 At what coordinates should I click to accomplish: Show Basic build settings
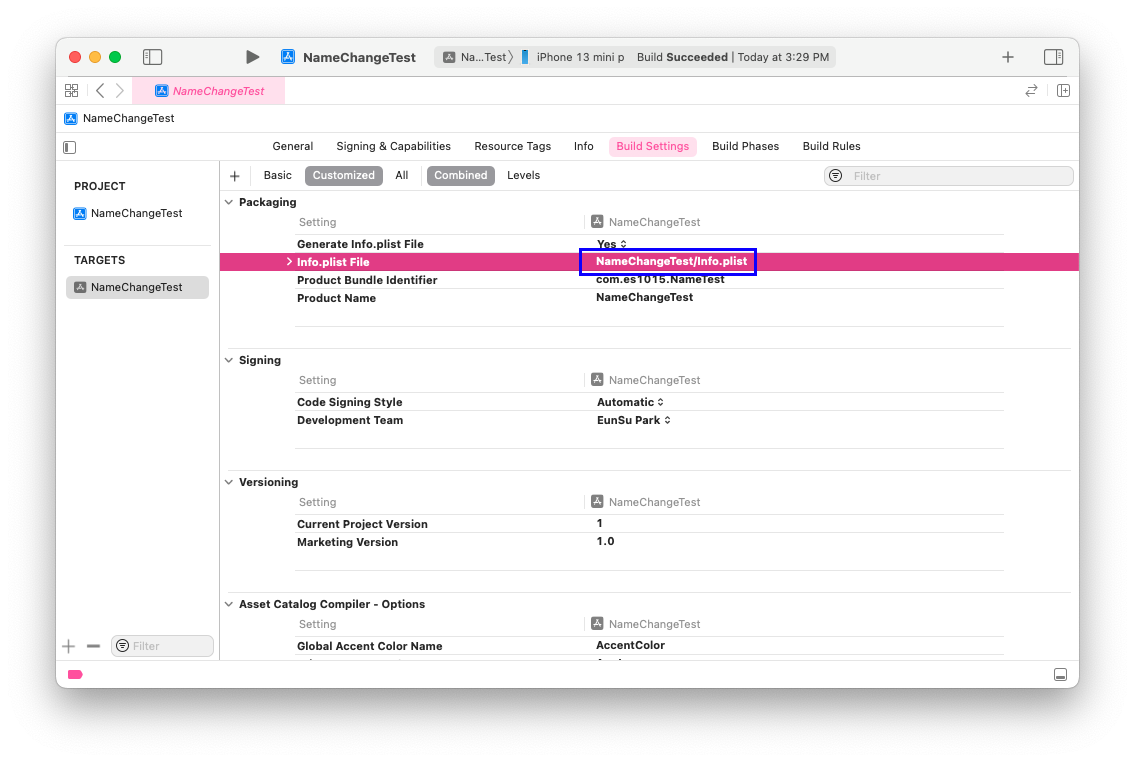tap(277, 175)
